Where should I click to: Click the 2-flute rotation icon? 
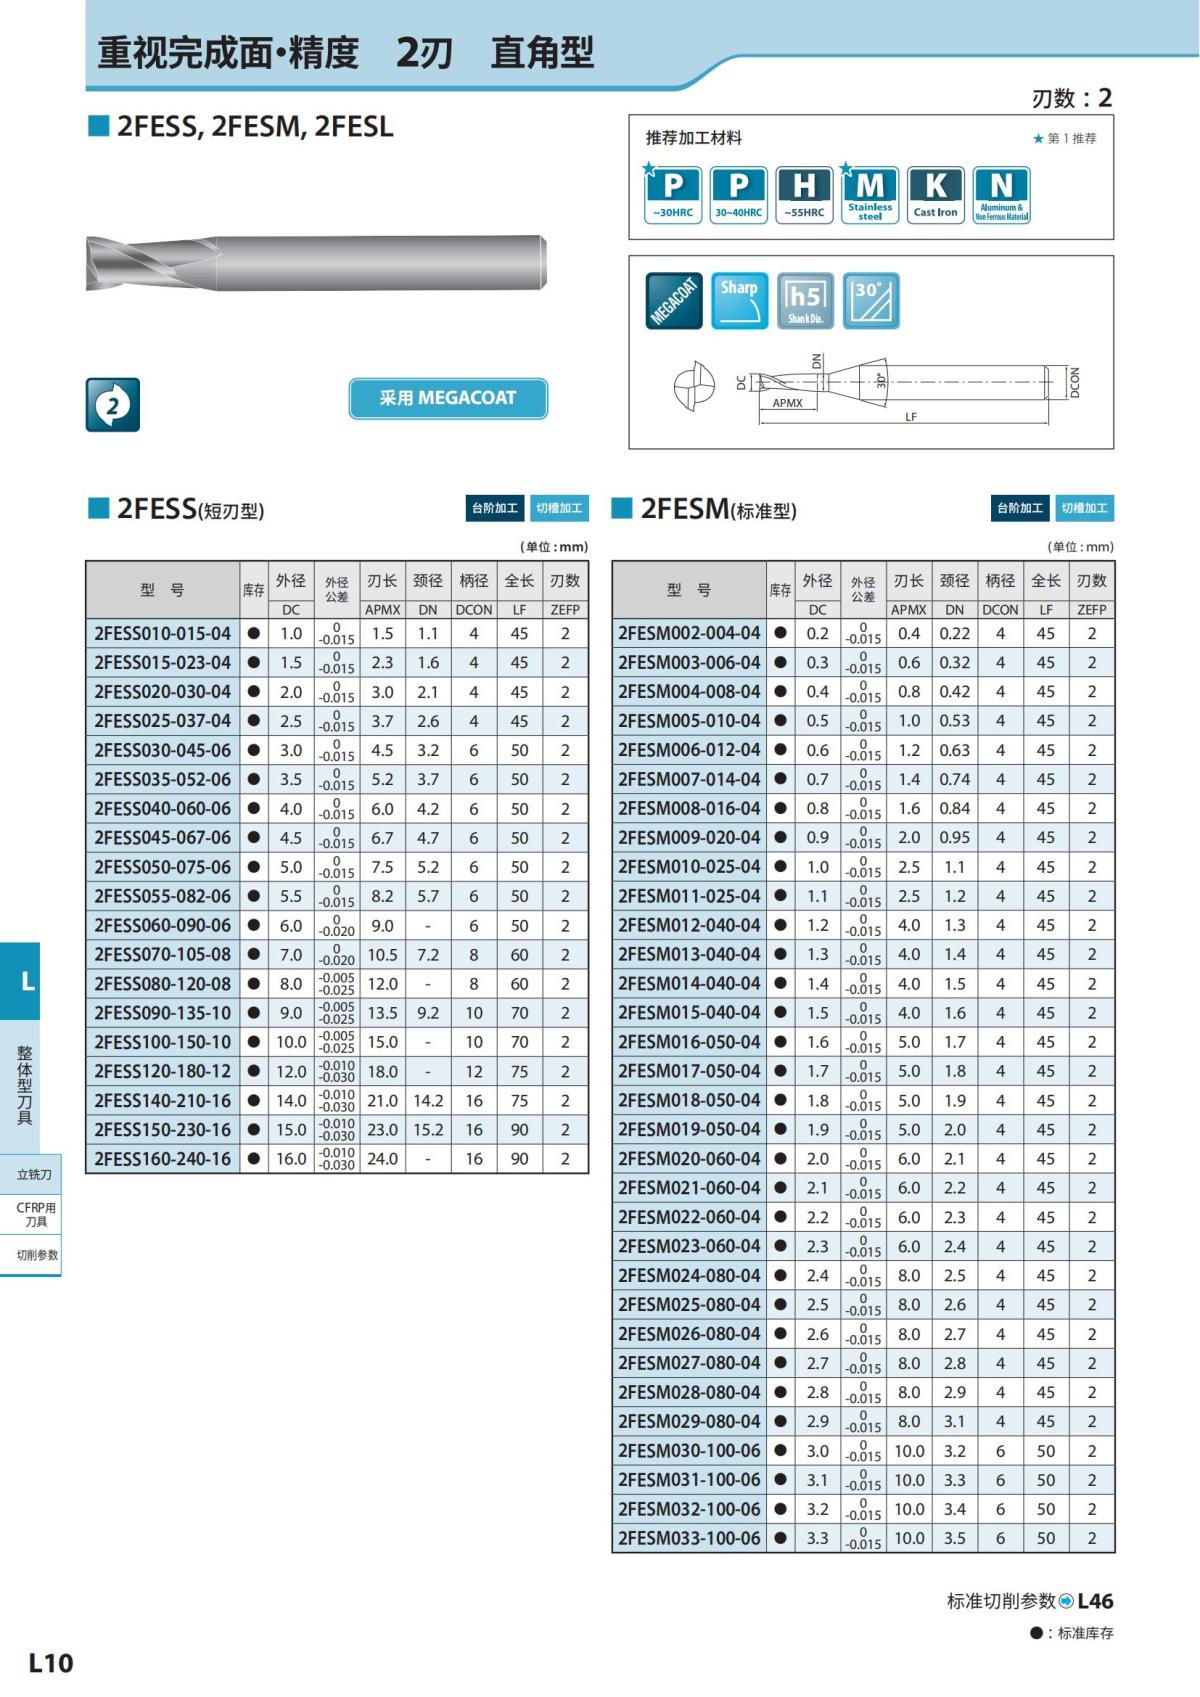coord(113,405)
